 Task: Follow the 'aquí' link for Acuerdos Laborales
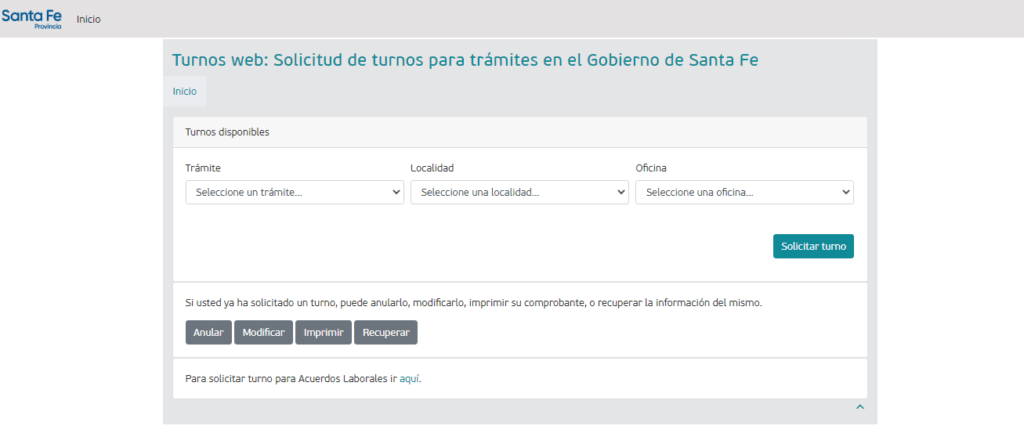[x=409, y=379]
